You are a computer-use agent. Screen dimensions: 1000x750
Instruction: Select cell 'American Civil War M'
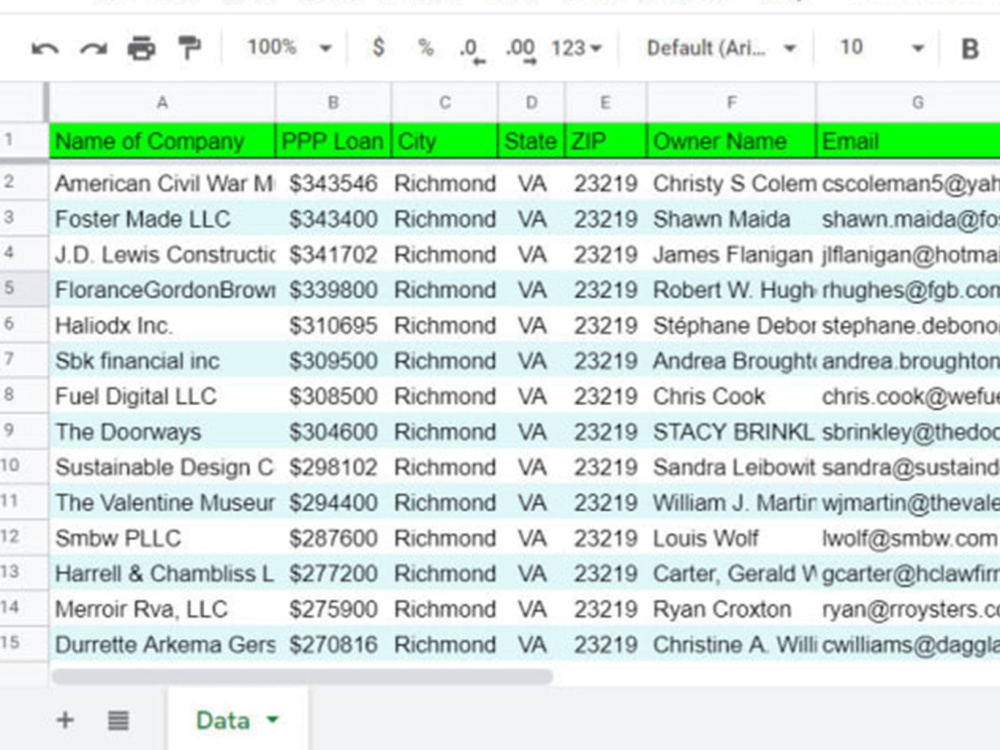coord(163,184)
